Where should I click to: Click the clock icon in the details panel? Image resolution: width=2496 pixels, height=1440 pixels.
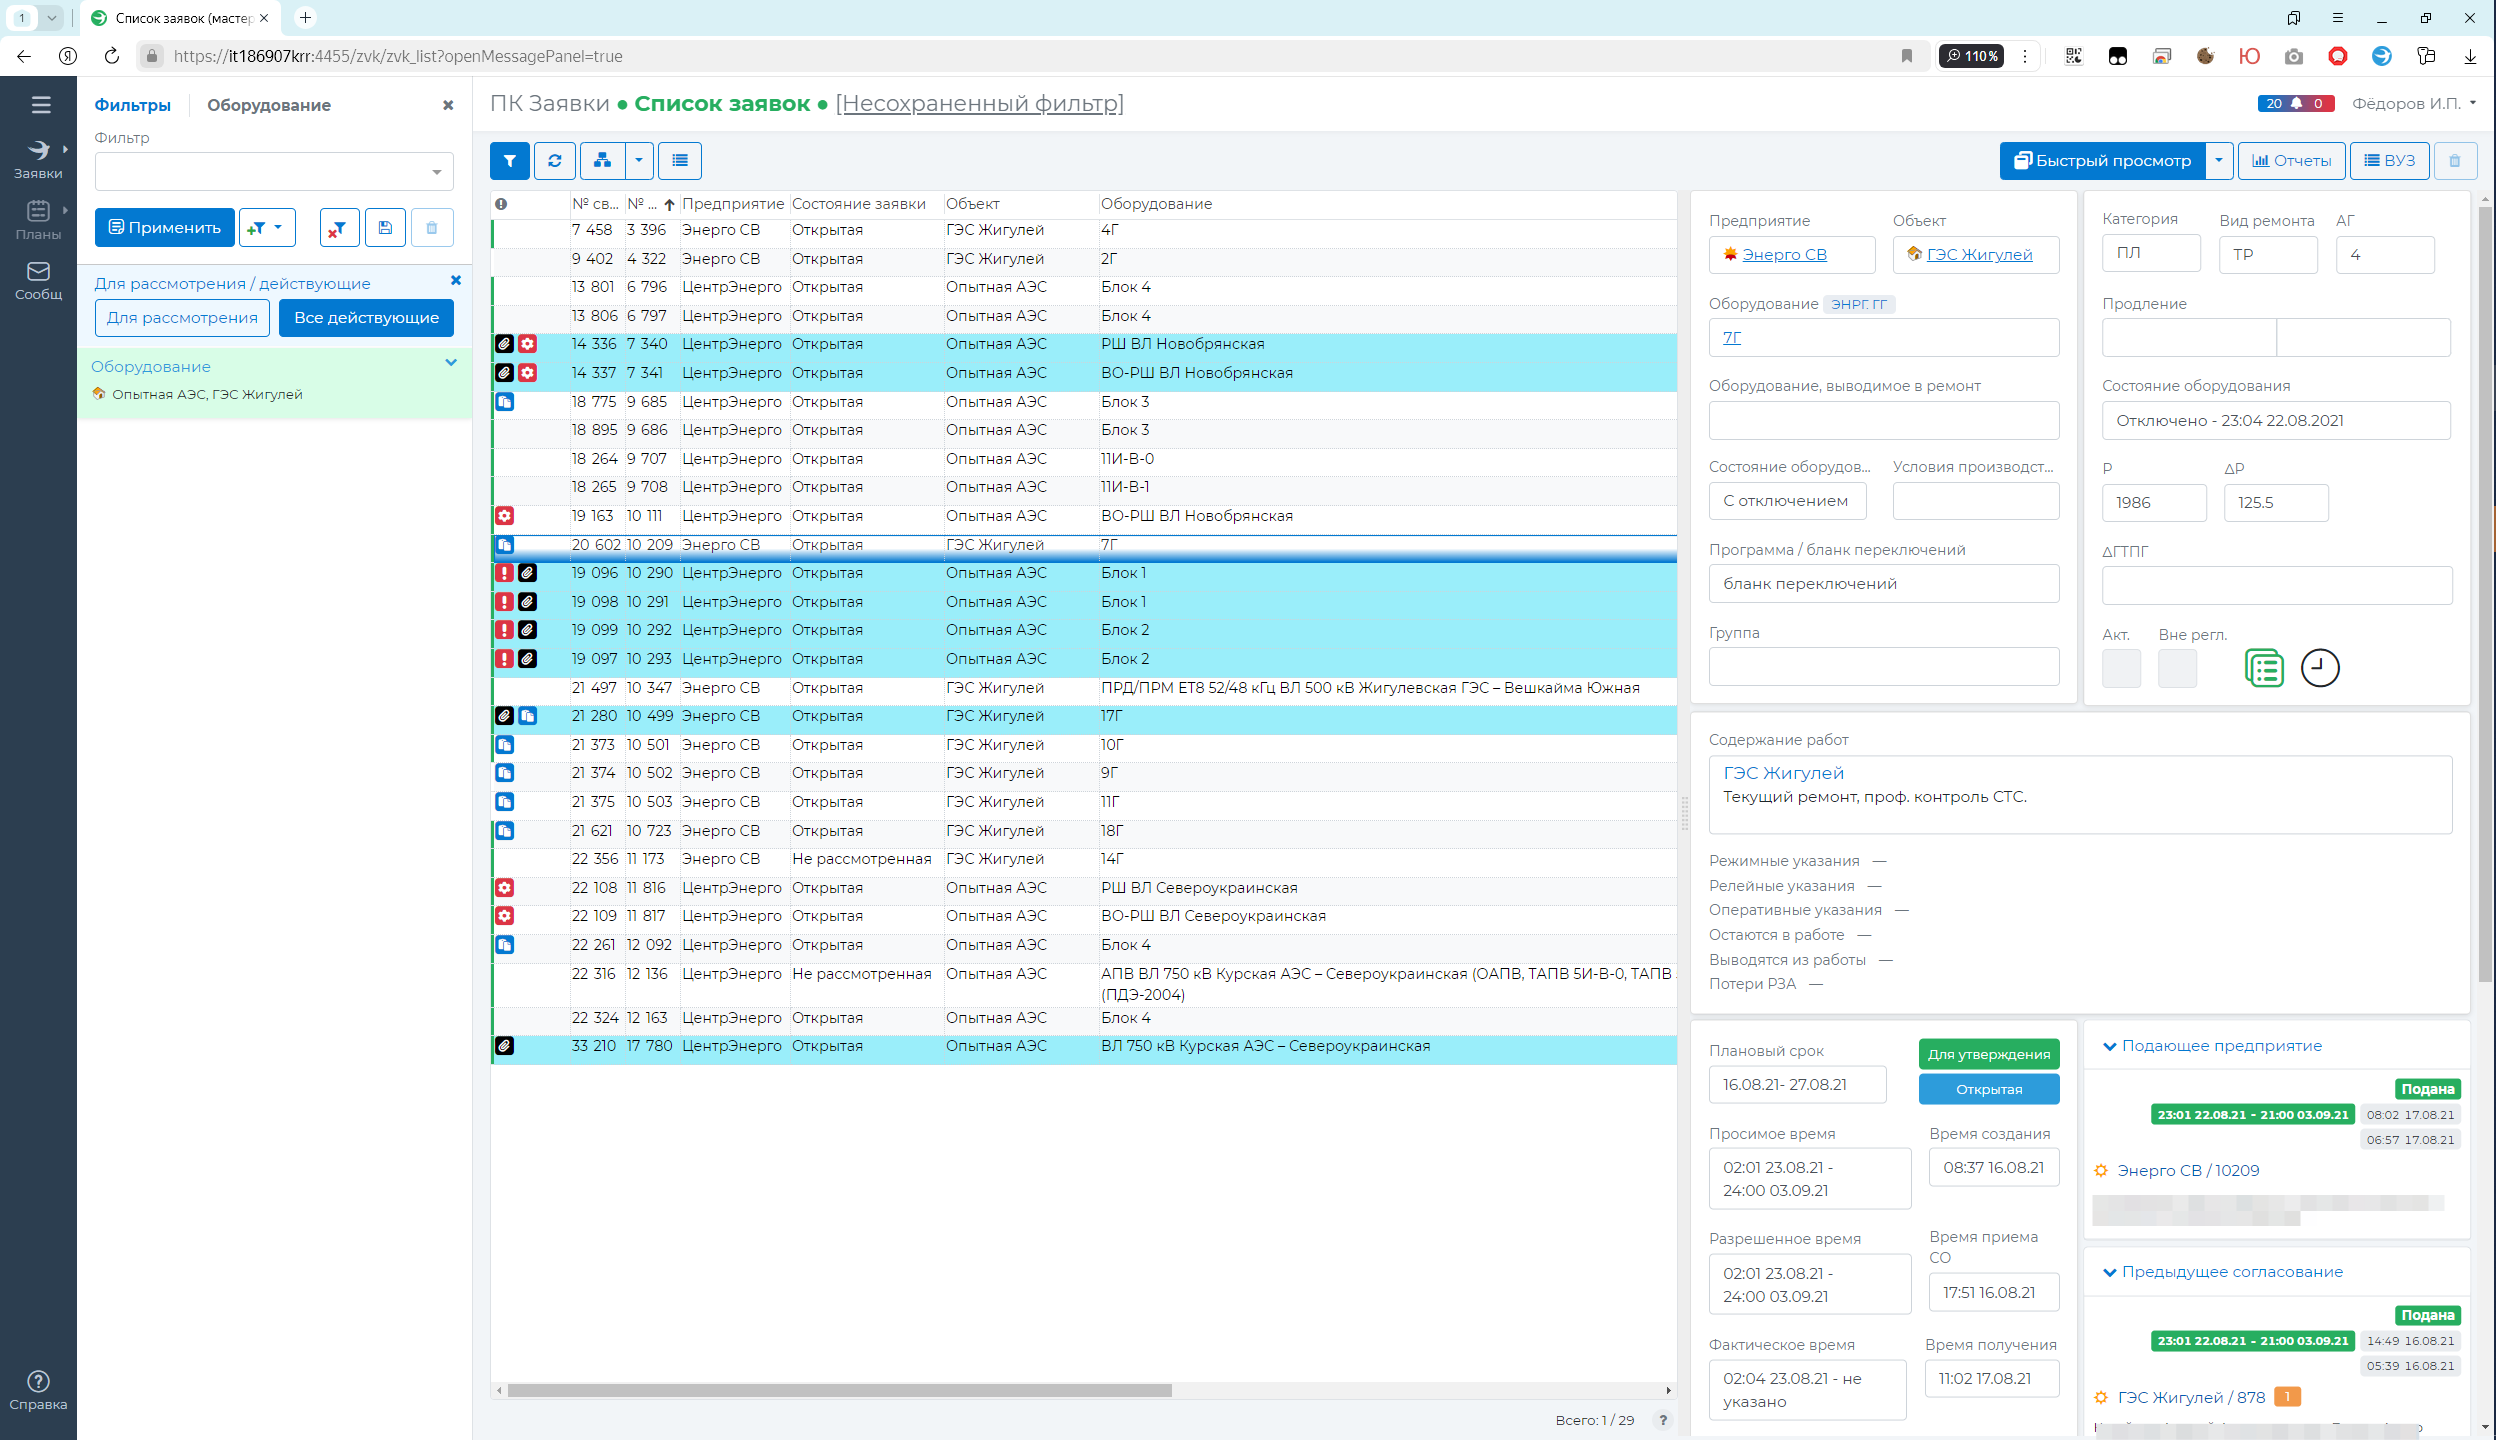click(x=2319, y=668)
